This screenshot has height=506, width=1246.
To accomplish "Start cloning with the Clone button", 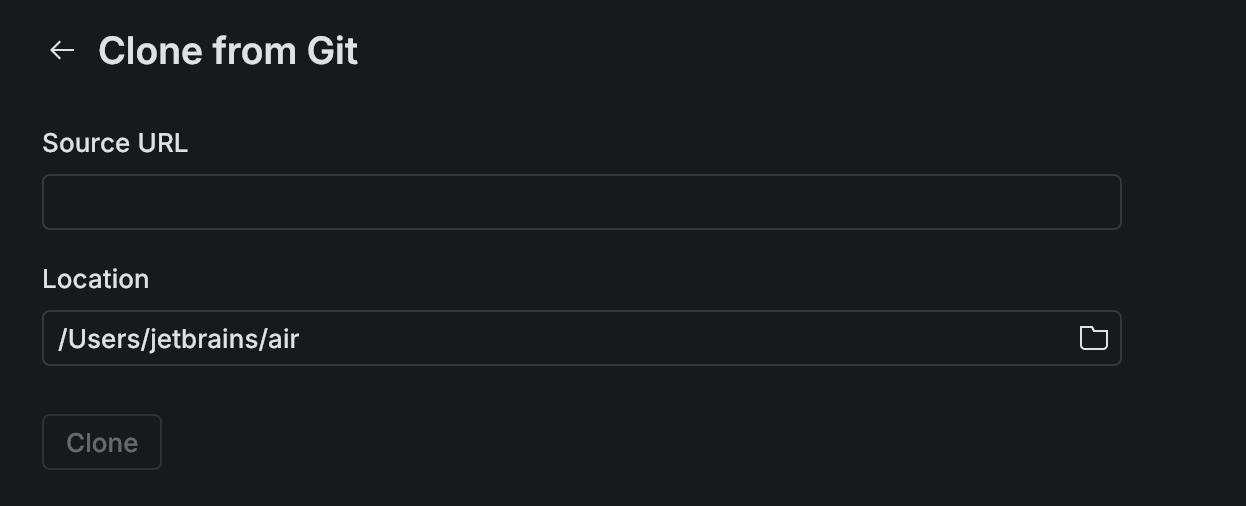I will click(102, 442).
